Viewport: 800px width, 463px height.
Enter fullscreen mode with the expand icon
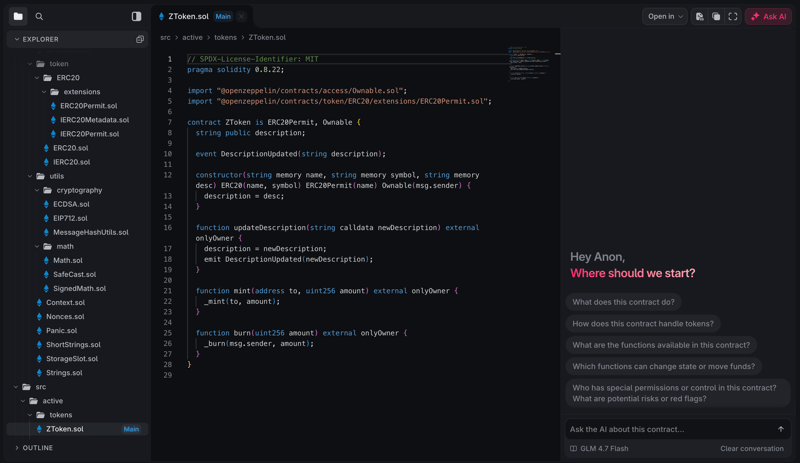[733, 16]
